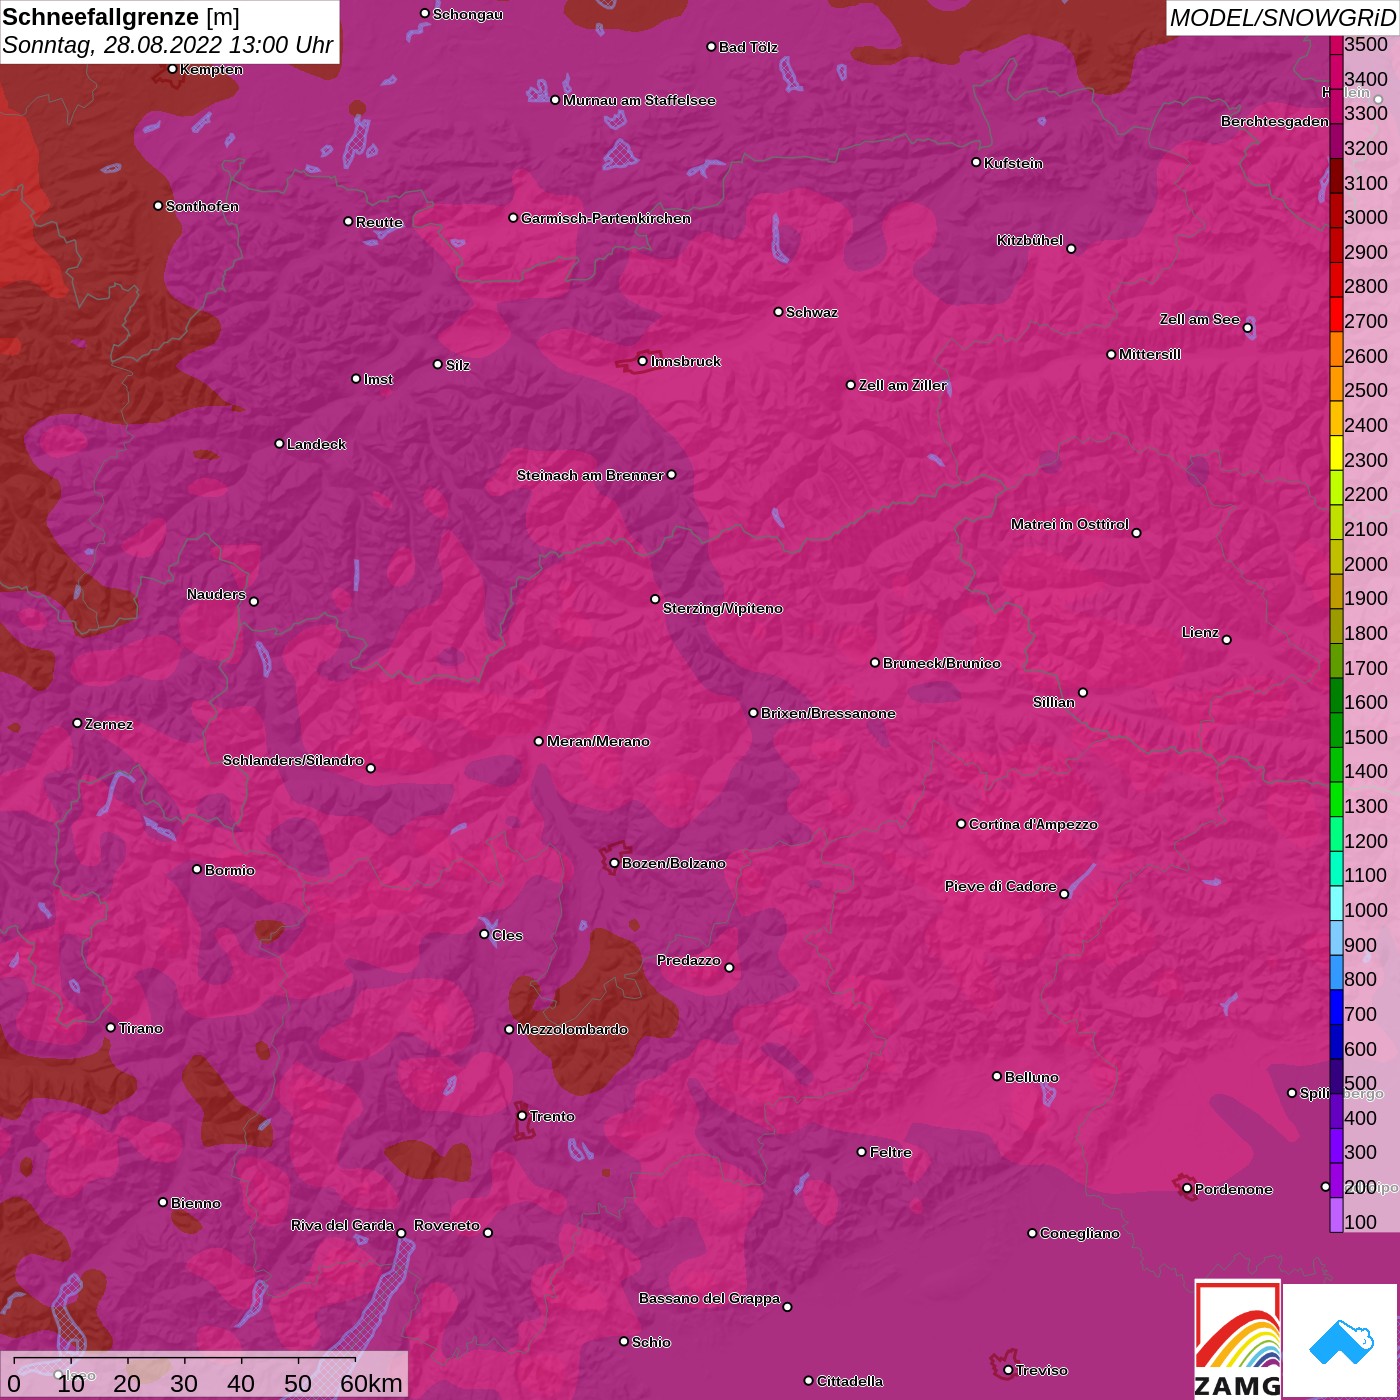Click the Kitzbühel label
The width and height of the screenshot is (1400, 1400).
coord(1030,240)
